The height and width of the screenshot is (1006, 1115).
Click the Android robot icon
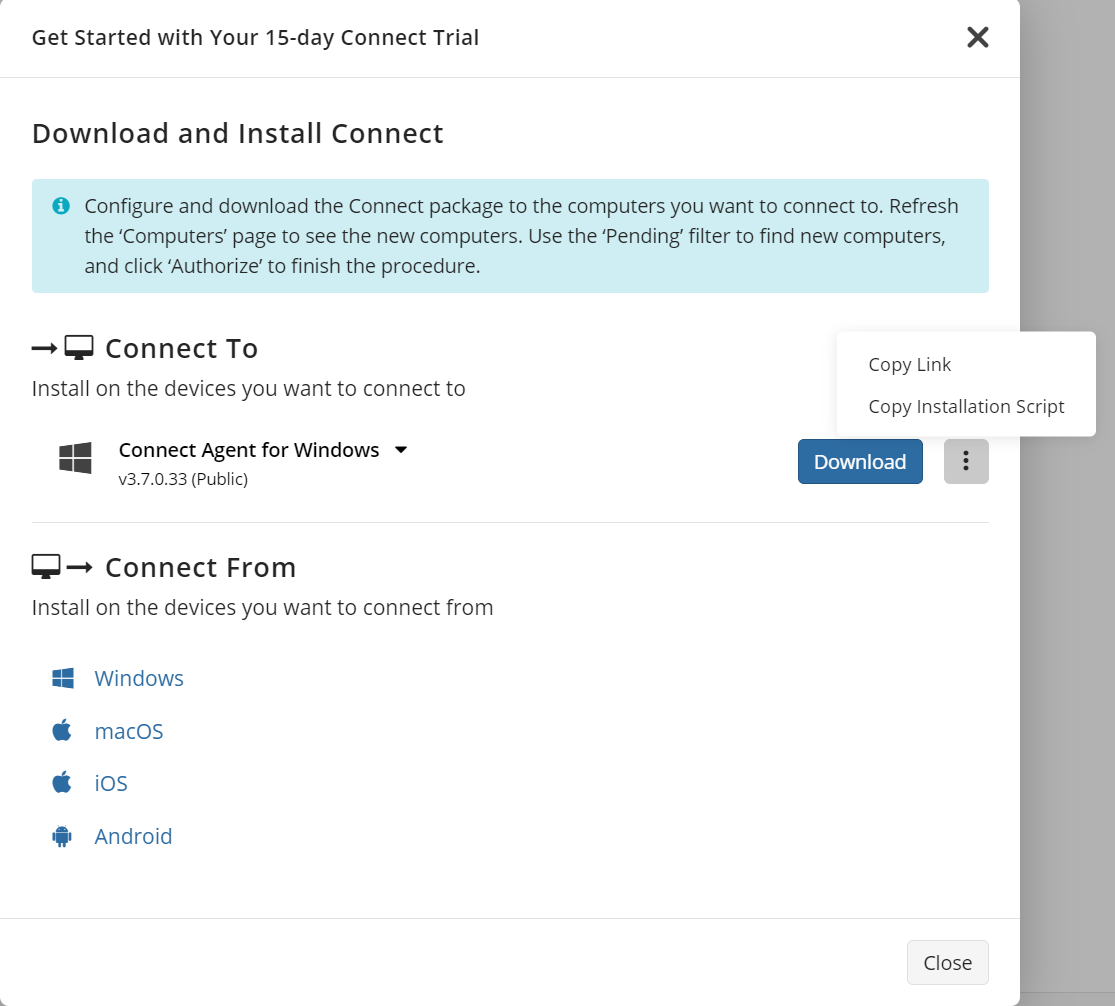click(62, 836)
